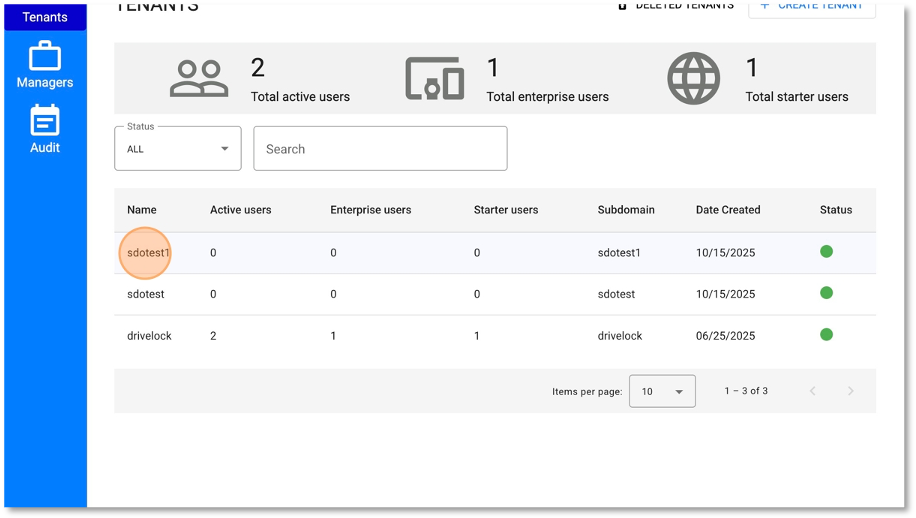Sort by Active users column header
This screenshot has width=916, height=518.
coord(241,210)
